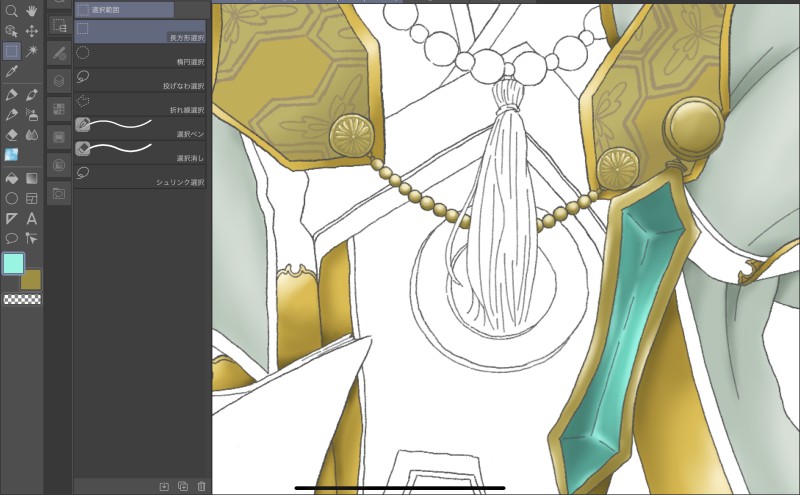Select the Figure circle tool

coord(11,198)
